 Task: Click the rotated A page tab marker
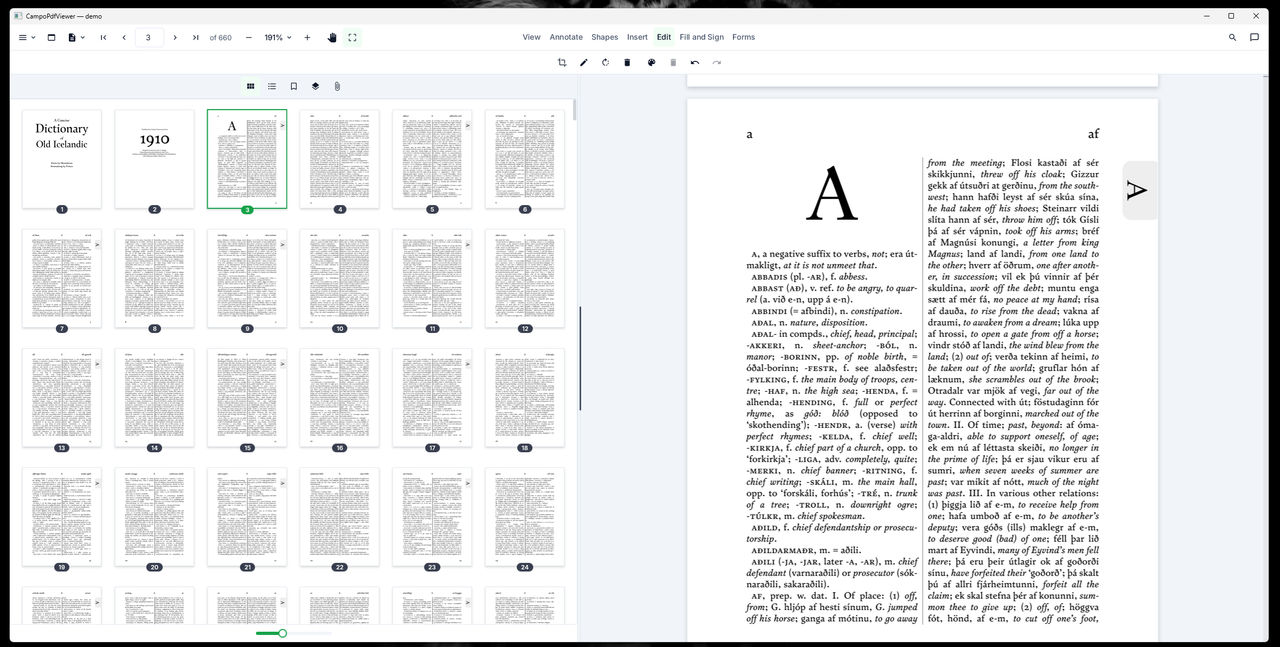pos(1140,190)
